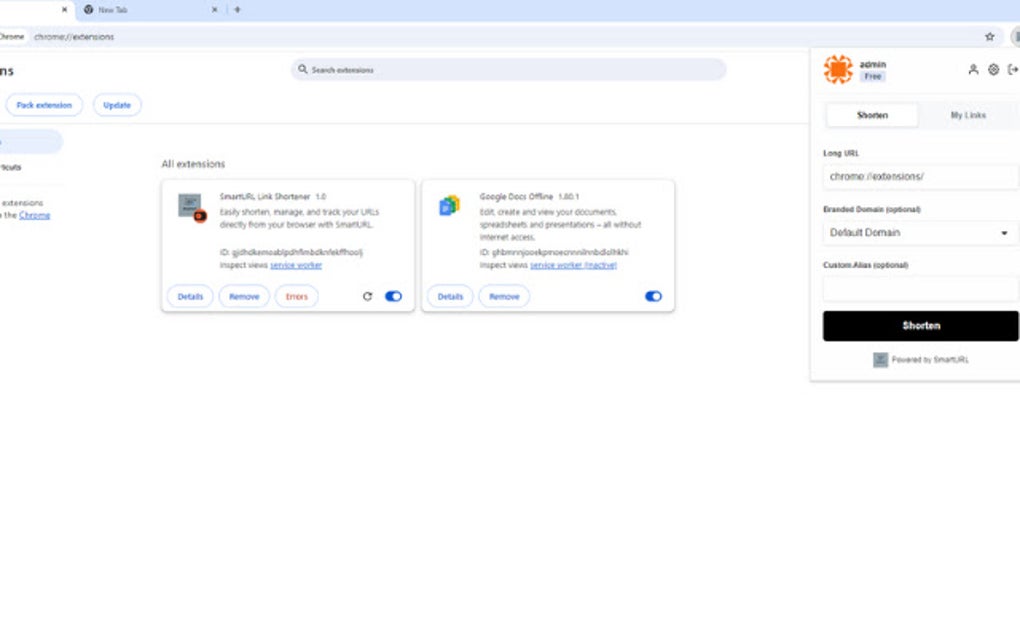Open SmartURL settings gear icon
1020x638 pixels.
point(993,70)
